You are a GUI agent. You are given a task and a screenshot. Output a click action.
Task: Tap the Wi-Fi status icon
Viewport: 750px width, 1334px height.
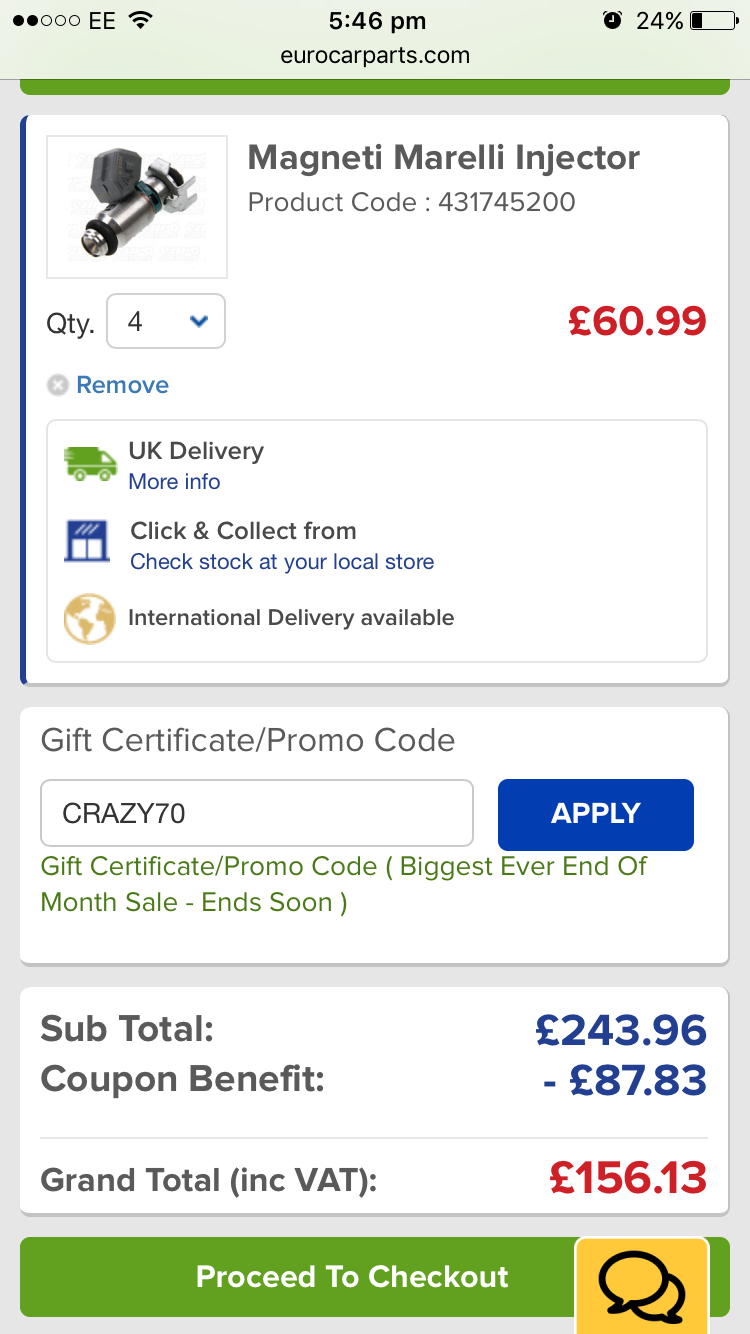[x=141, y=20]
